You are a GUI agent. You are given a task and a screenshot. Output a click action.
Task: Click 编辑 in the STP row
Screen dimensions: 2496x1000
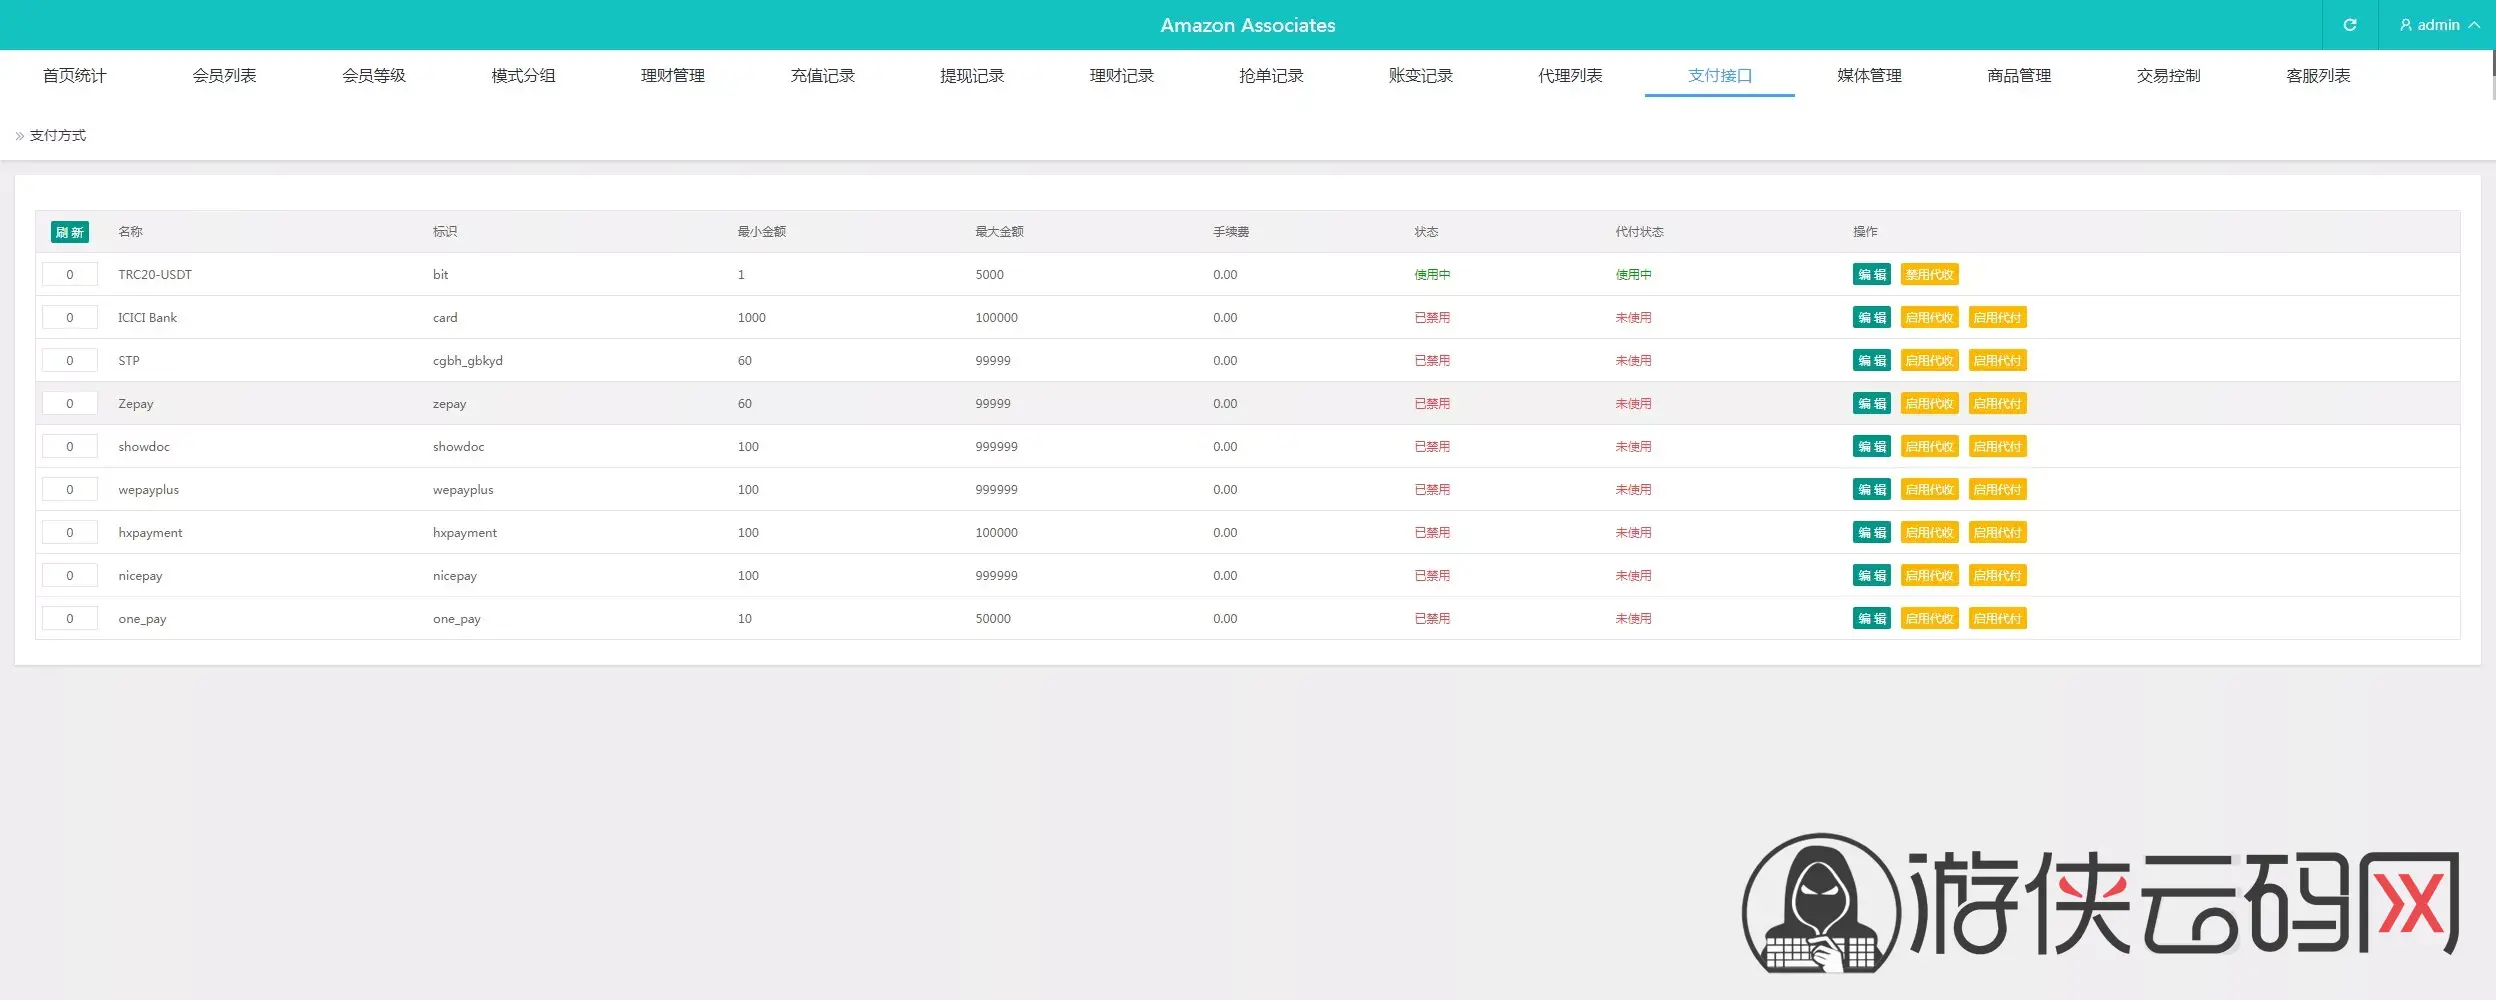(x=1872, y=360)
